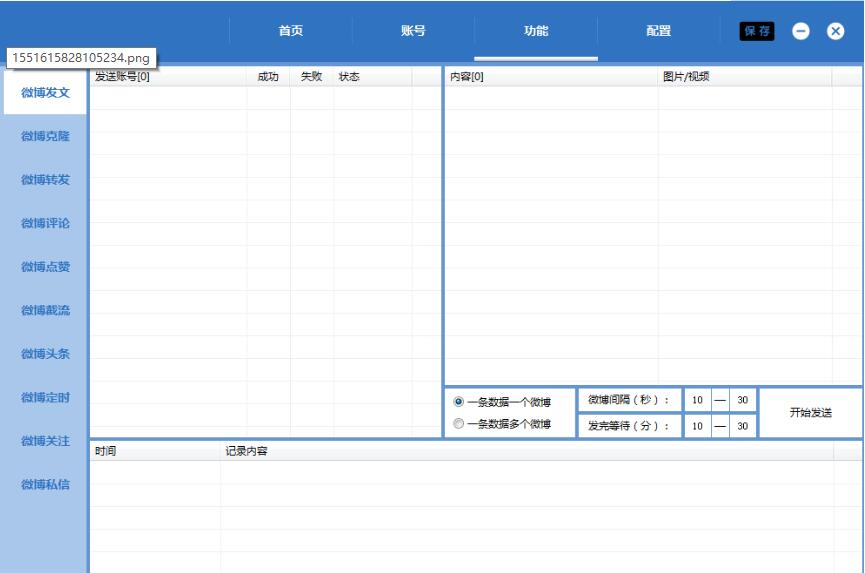
Task: Click the 开始发送 button
Action: (810, 413)
